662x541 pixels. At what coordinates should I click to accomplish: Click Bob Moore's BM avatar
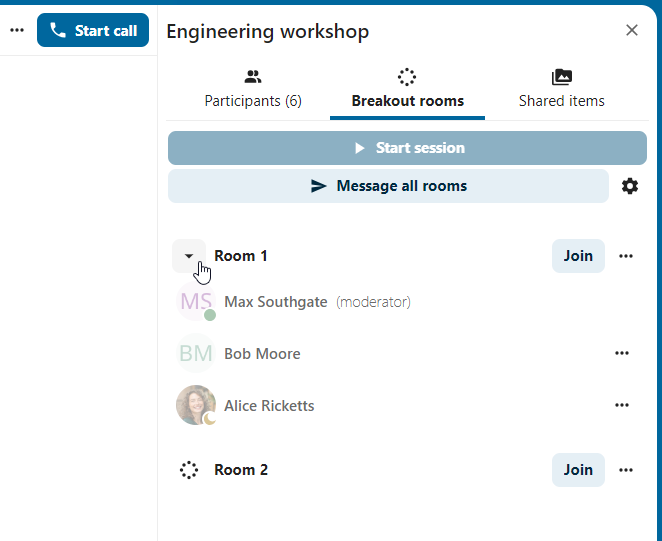coord(196,353)
